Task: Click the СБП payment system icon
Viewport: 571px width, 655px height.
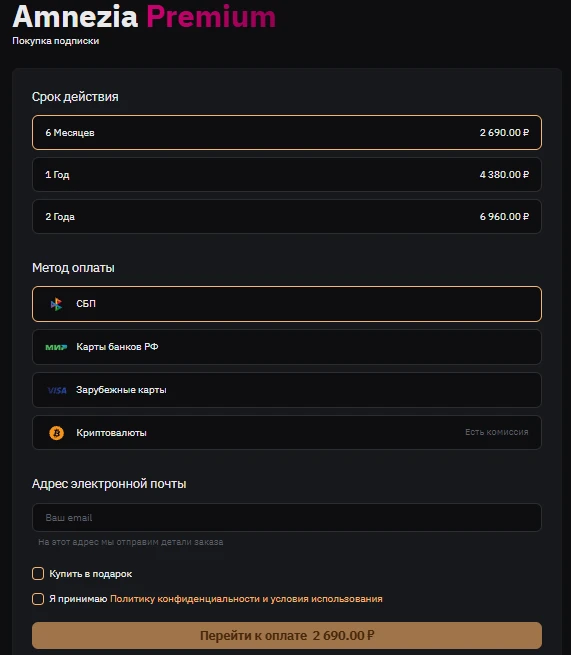Action: click(56, 304)
